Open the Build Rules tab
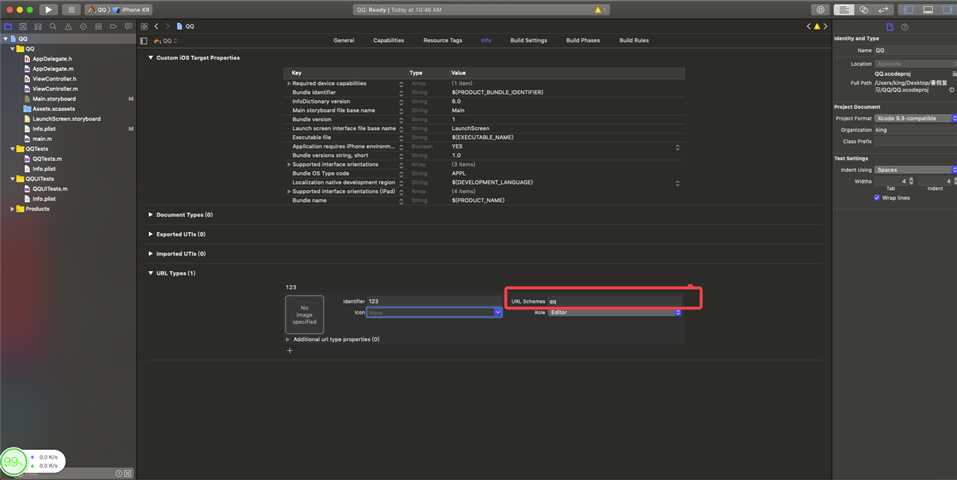957x480 pixels. pyautogui.click(x=634, y=41)
